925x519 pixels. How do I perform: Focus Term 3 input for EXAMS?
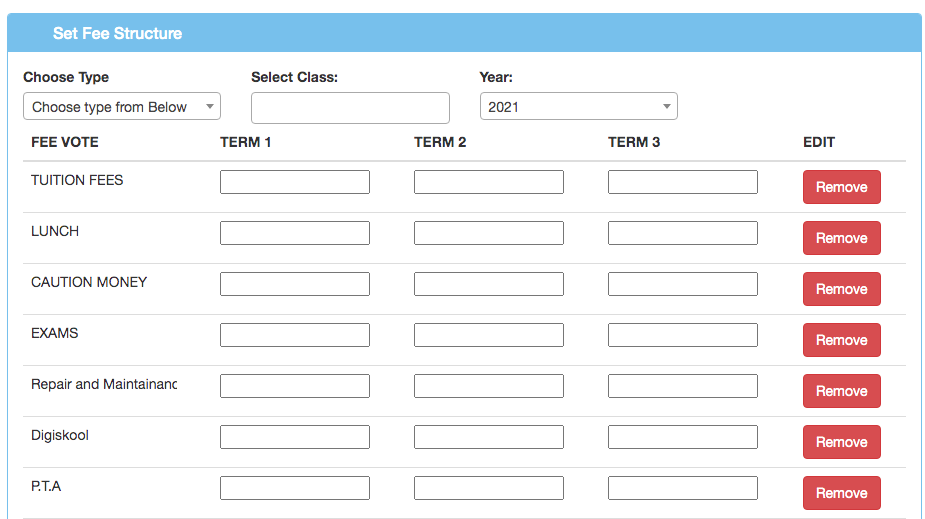(682, 335)
